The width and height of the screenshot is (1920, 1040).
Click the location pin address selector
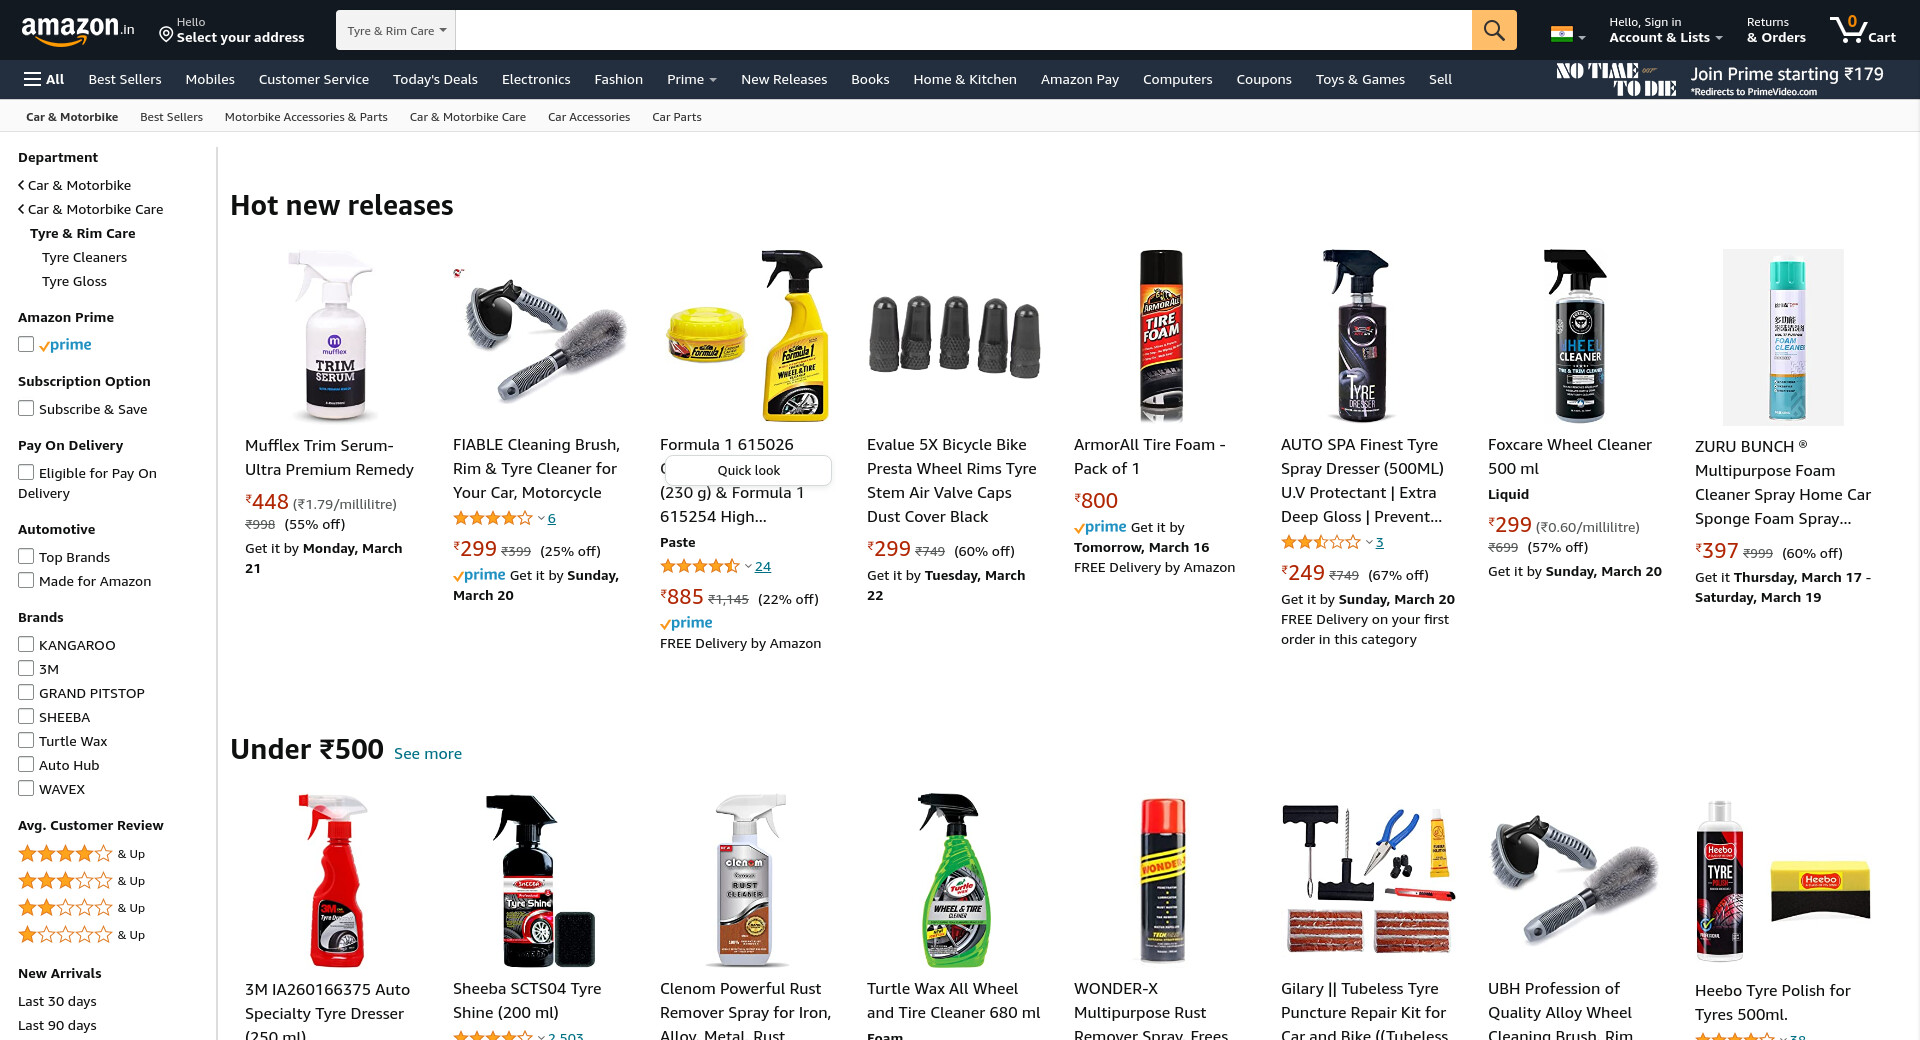click(232, 30)
